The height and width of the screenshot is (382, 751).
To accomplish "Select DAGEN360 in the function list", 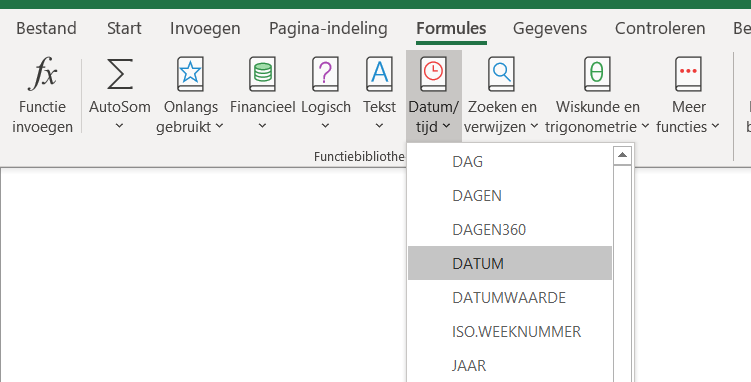I will [x=510, y=229].
